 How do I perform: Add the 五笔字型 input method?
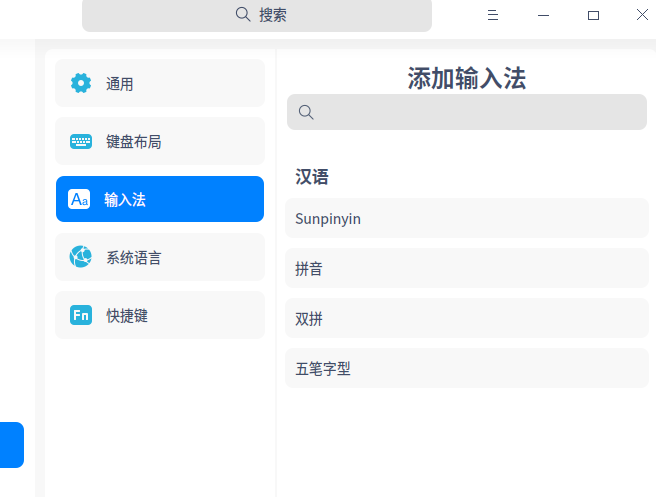[467, 368]
